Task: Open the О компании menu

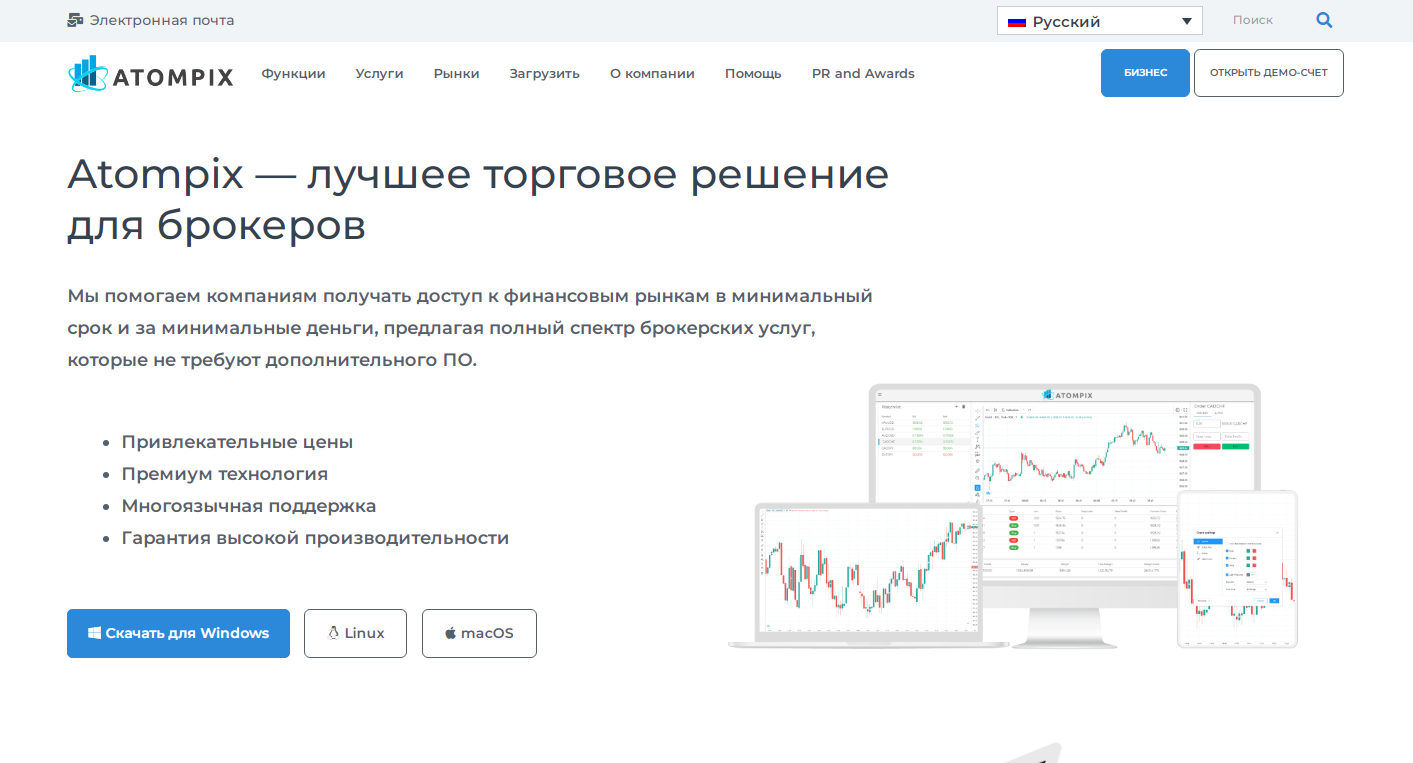Action: tap(652, 74)
